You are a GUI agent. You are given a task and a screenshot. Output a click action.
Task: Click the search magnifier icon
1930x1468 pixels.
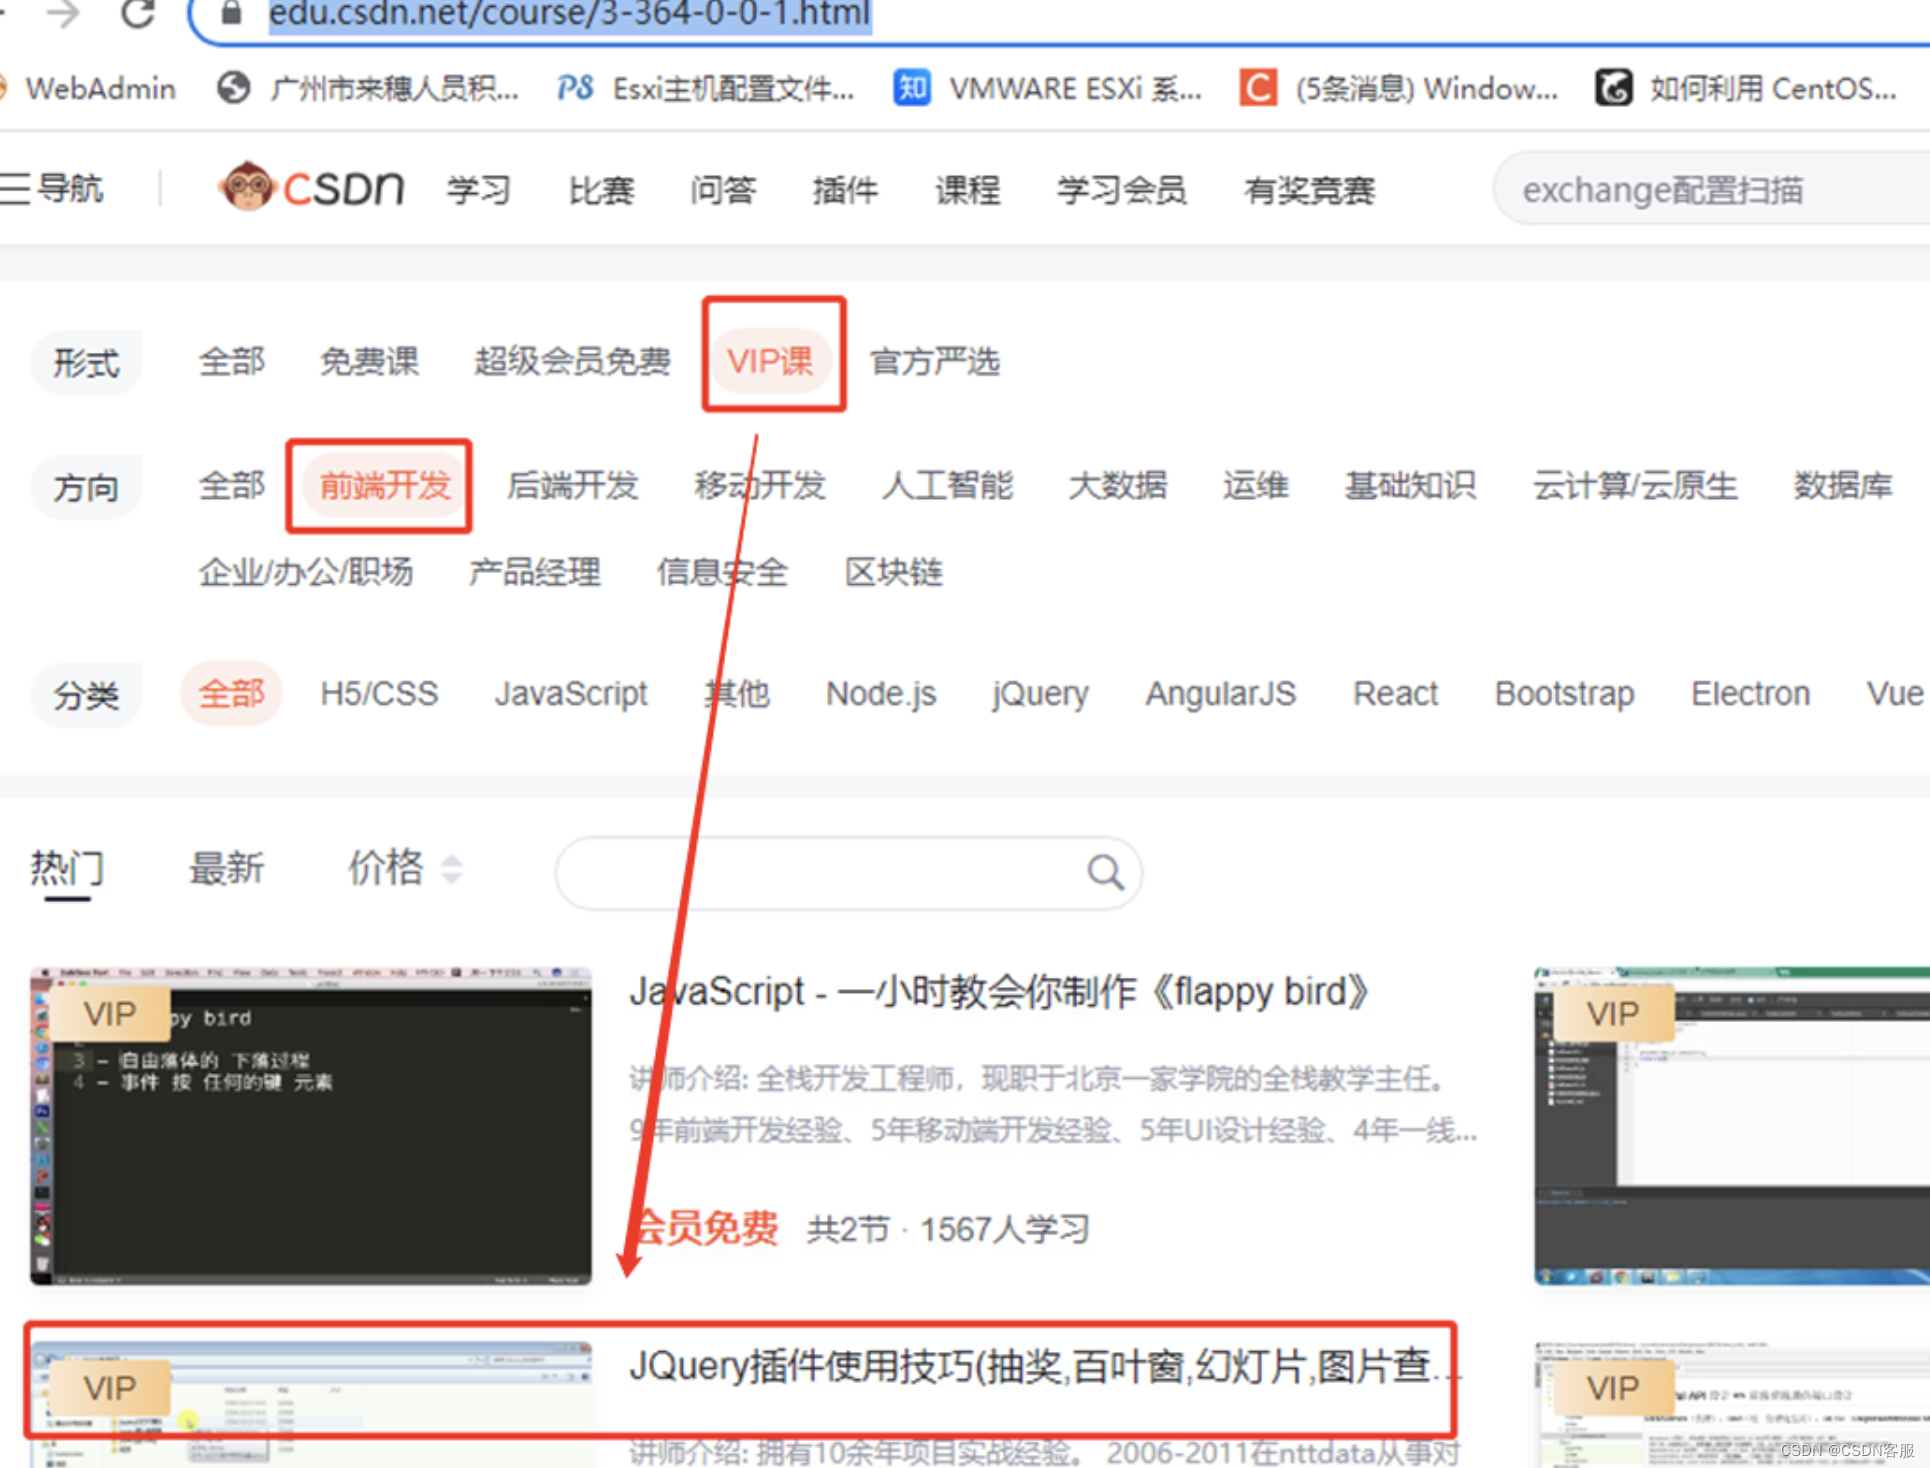[x=1104, y=873]
